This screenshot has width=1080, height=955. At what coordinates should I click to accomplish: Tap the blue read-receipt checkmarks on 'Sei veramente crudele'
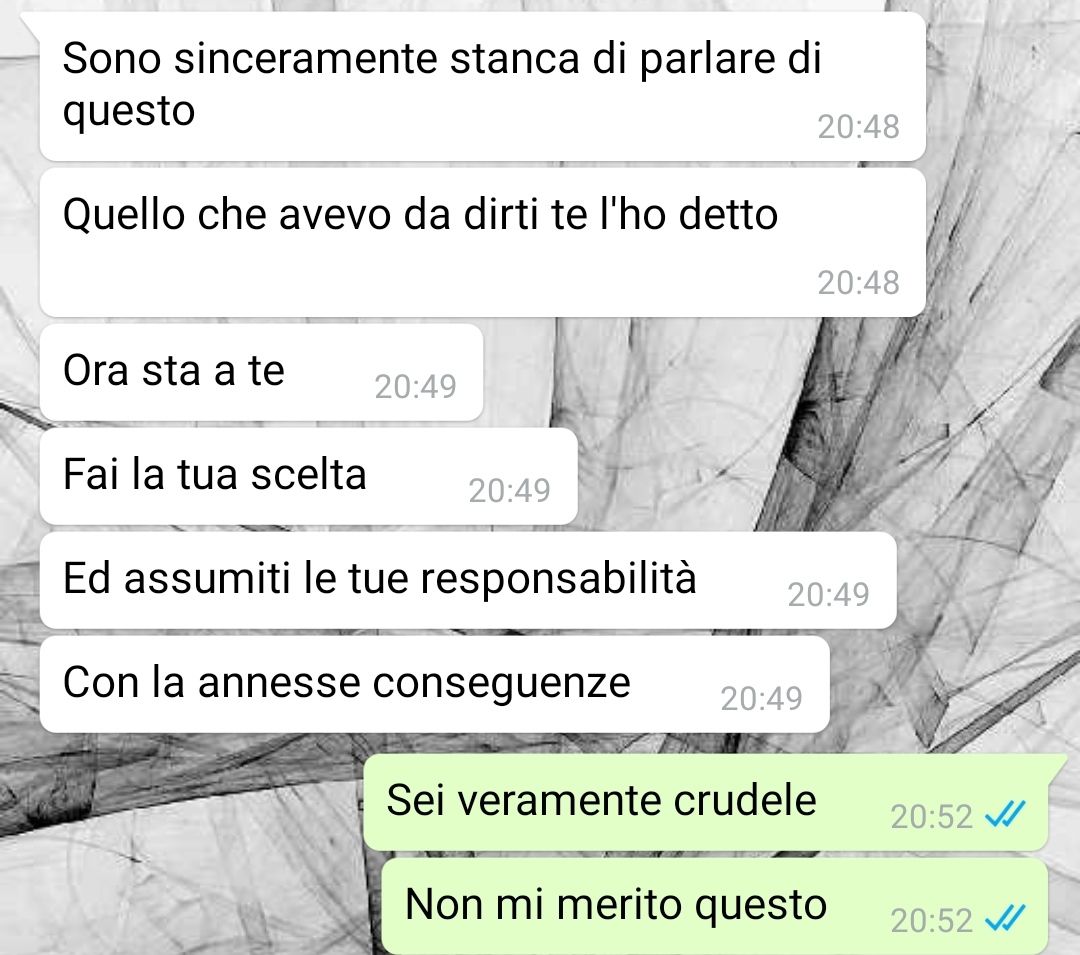pos(1006,815)
